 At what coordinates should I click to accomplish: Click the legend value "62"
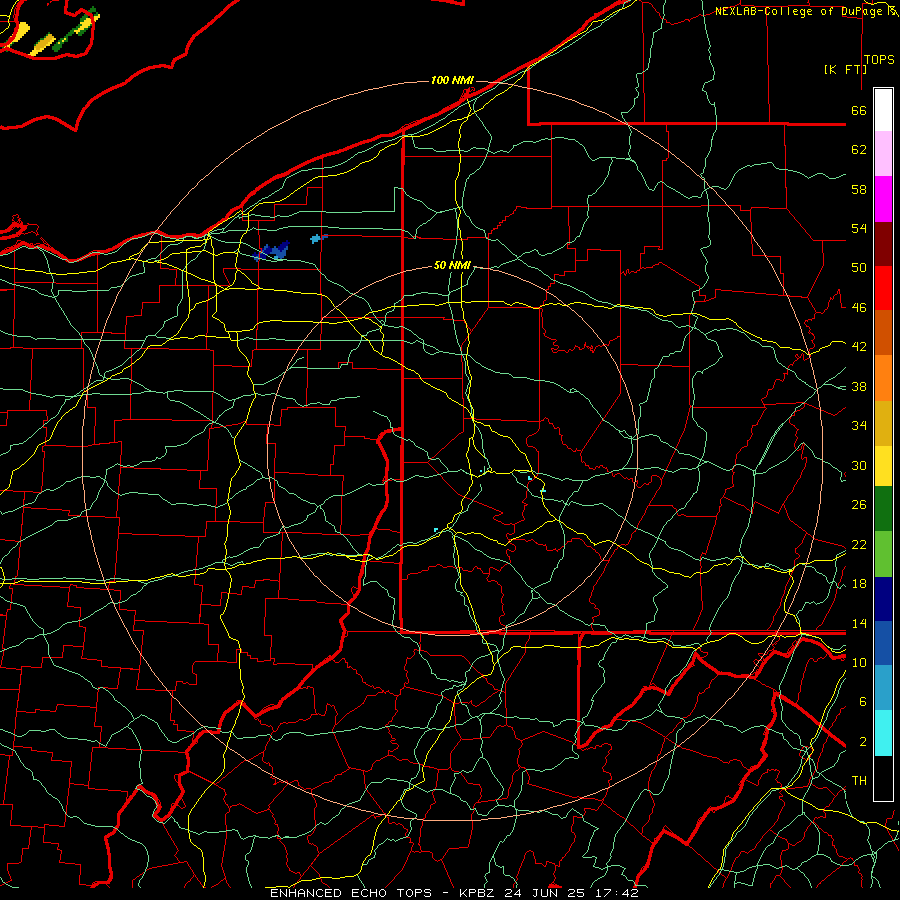859,150
